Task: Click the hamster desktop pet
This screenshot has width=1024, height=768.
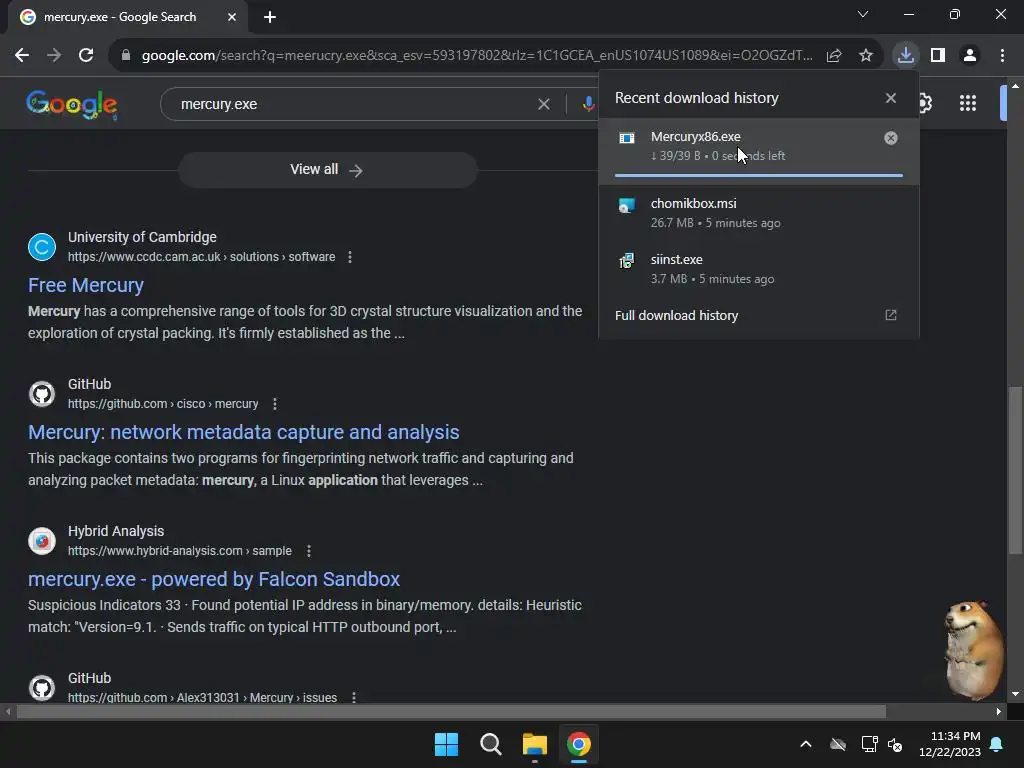Action: [x=973, y=650]
